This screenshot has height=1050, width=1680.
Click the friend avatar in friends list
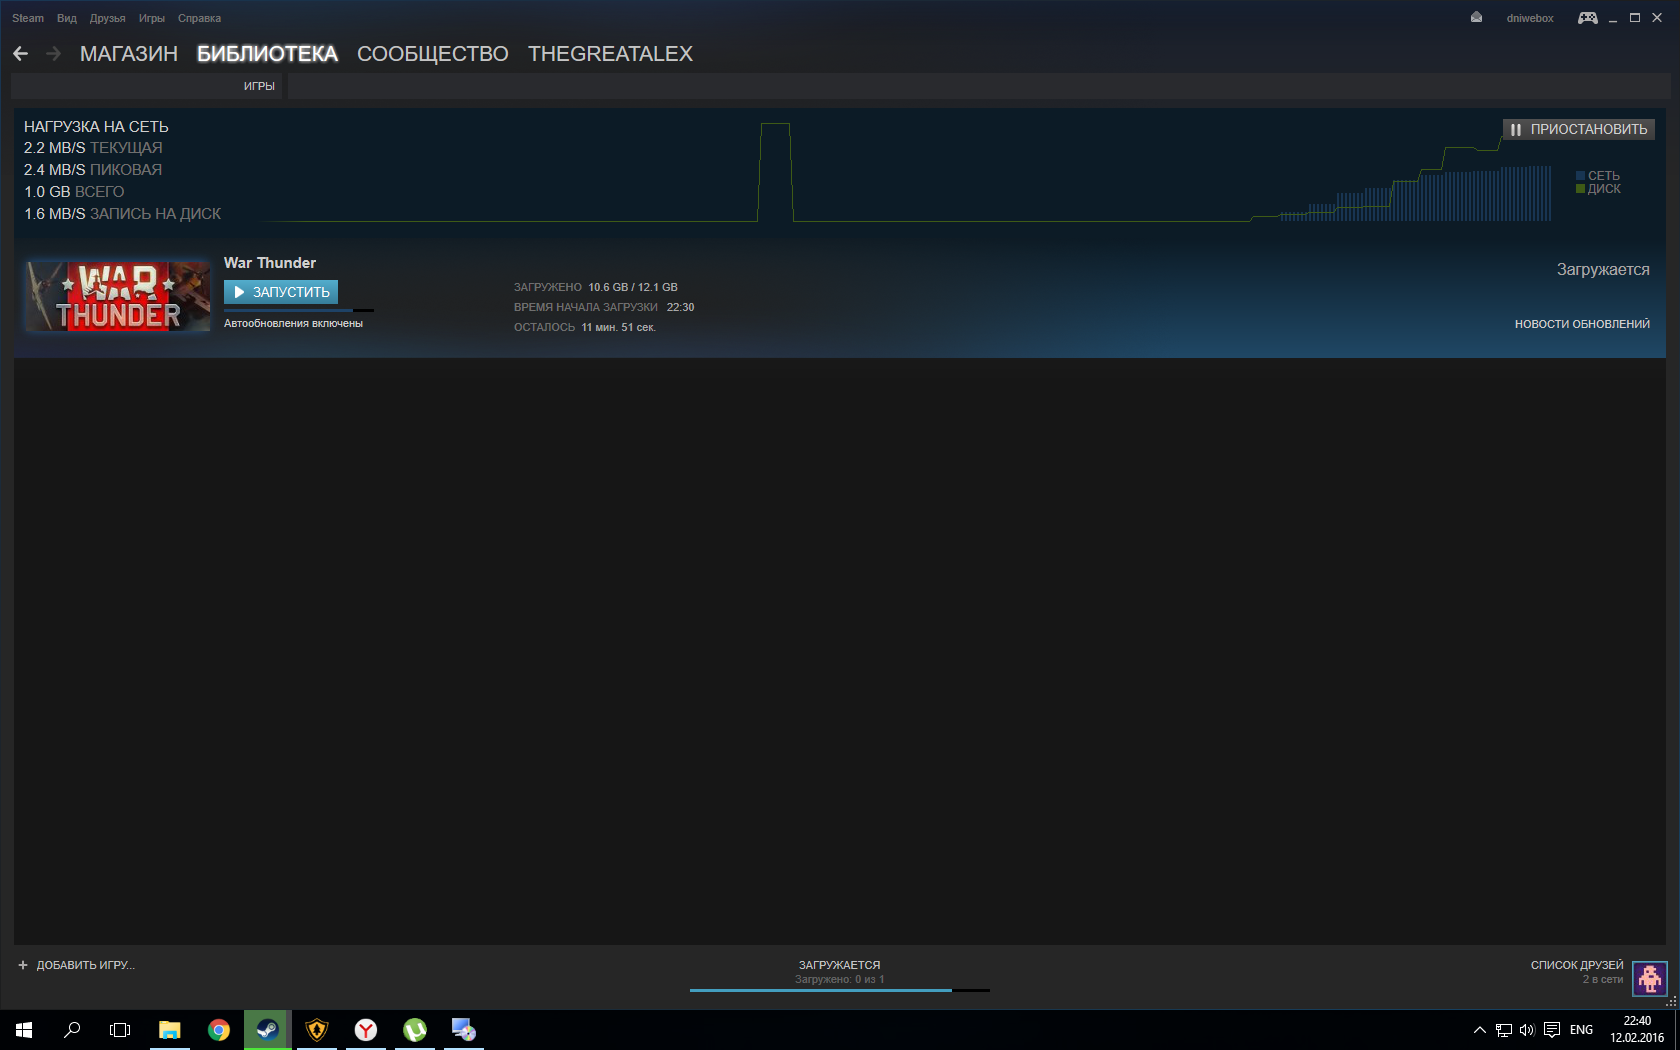pos(1649,978)
